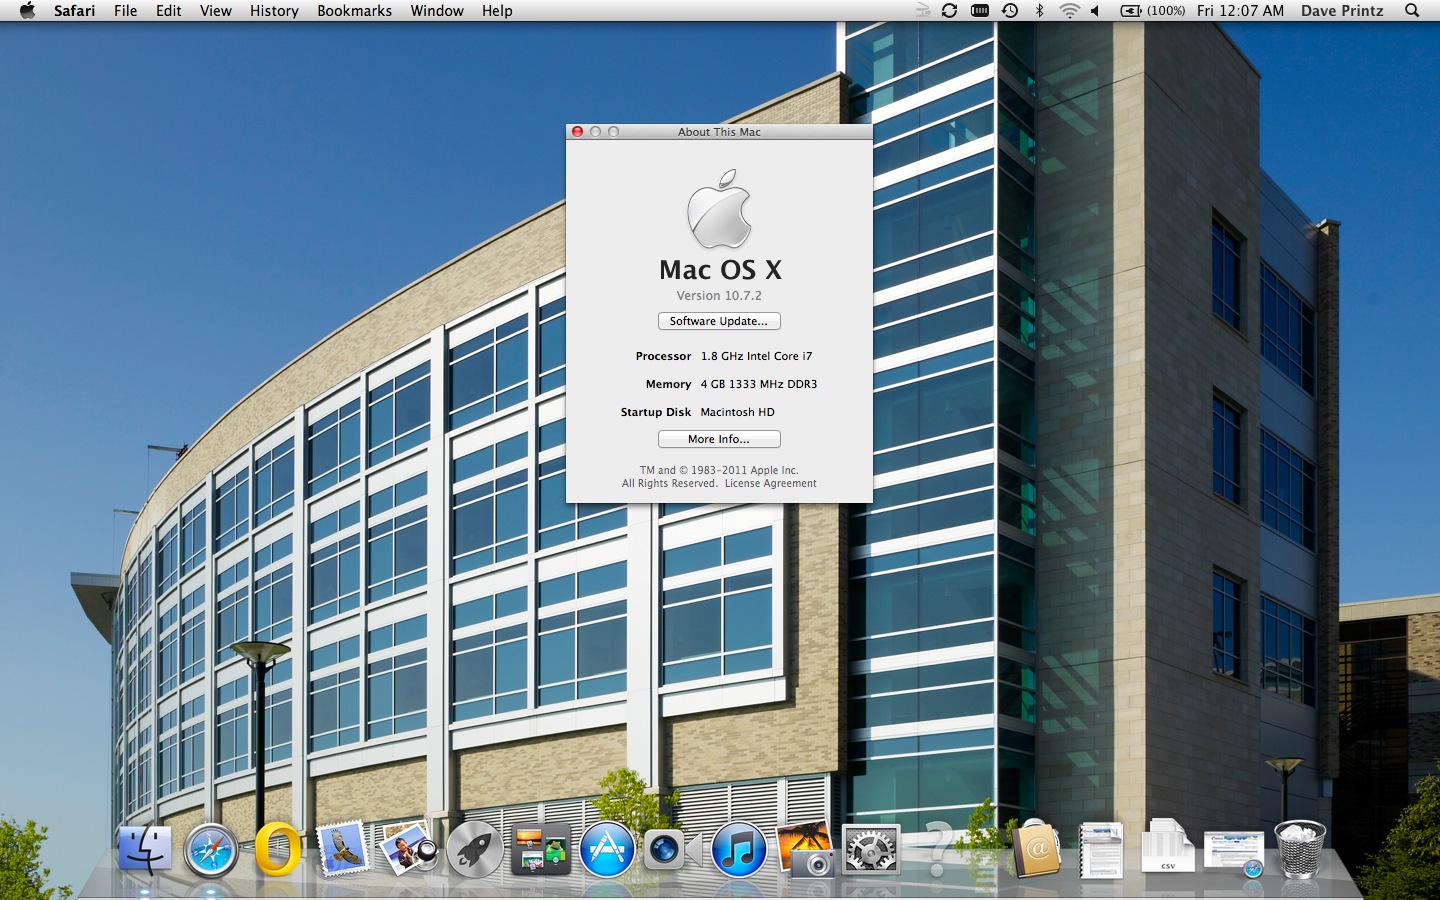Screen dimensions: 1440x900
Task: Click the Apple logo in About window
Action: pos(719,209)
